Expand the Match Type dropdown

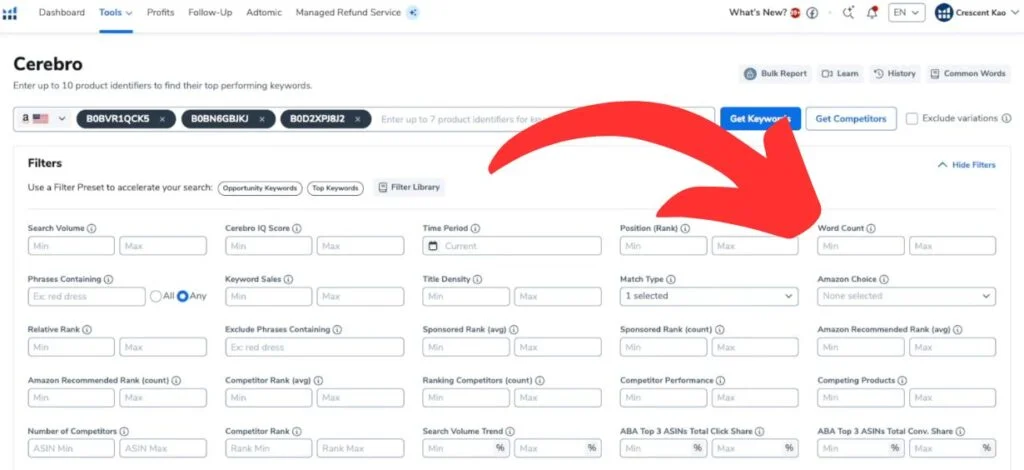[708, 296]
